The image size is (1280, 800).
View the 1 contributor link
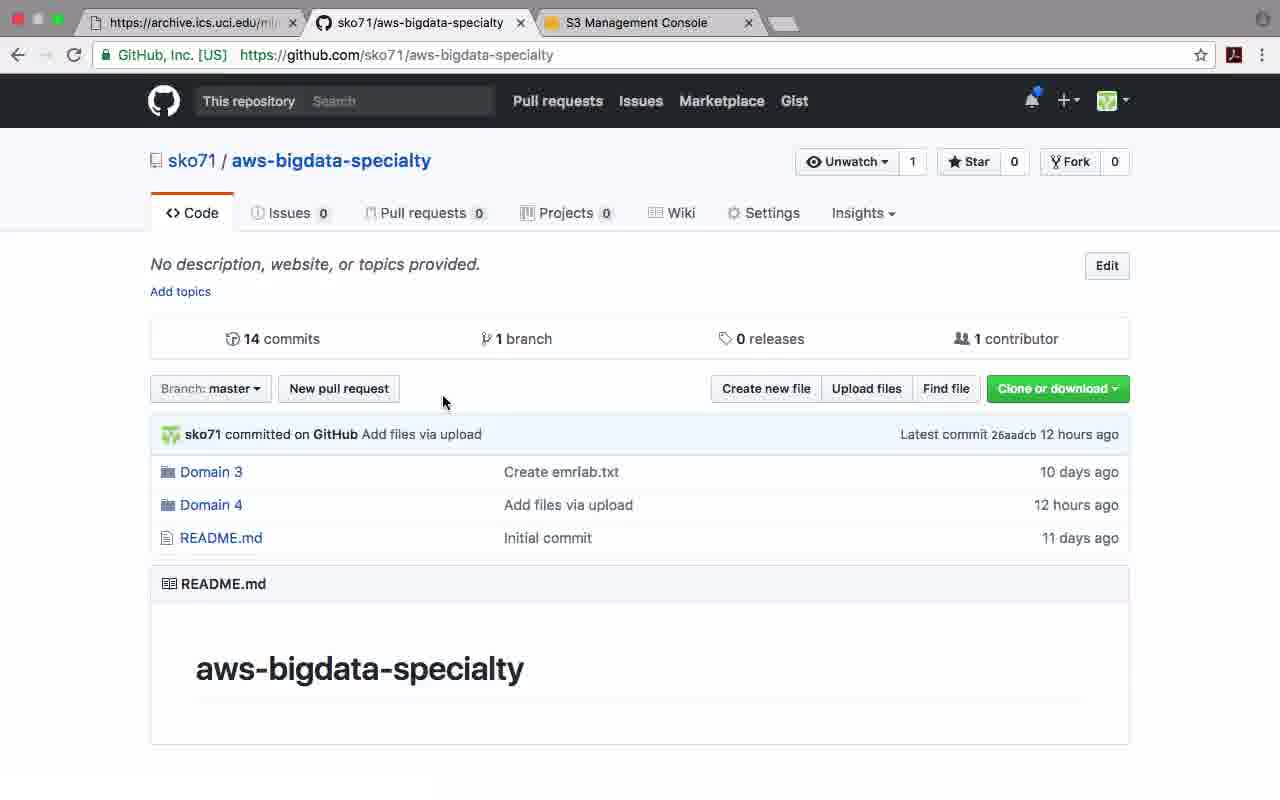(x=1006, y=339)
